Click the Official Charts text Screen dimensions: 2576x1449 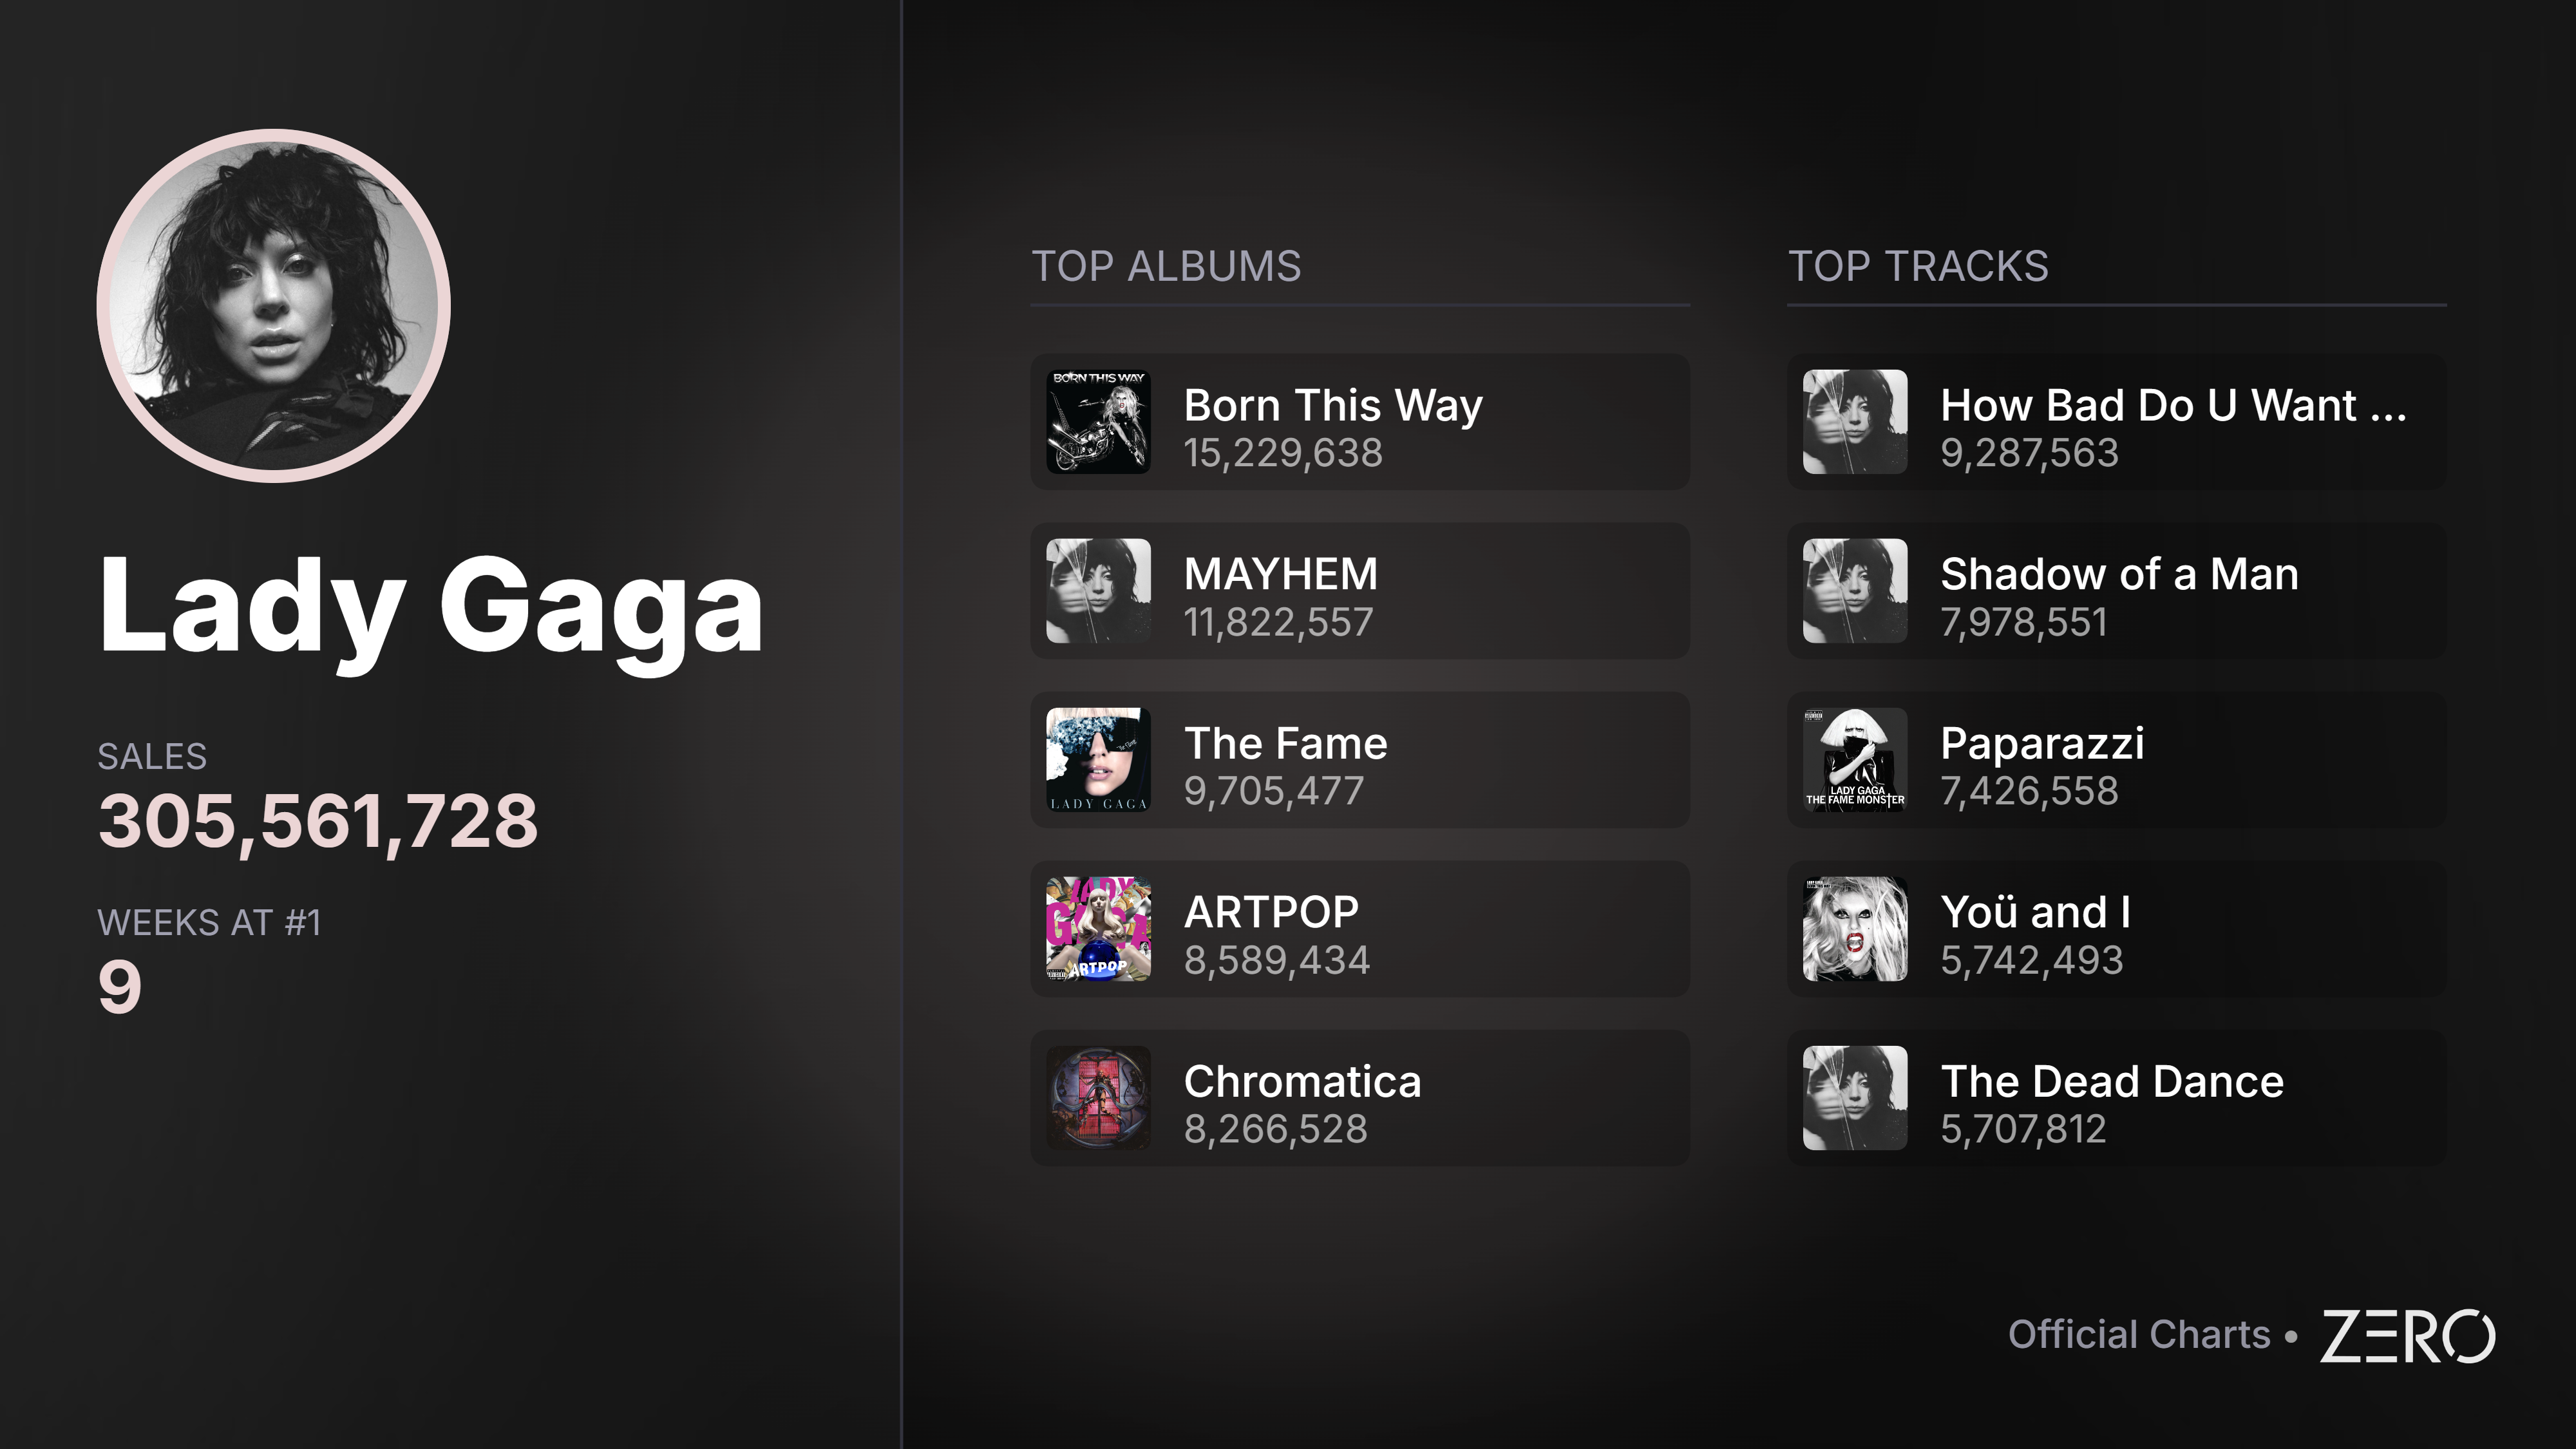pyautogui.click(x=2139, y=1334)
